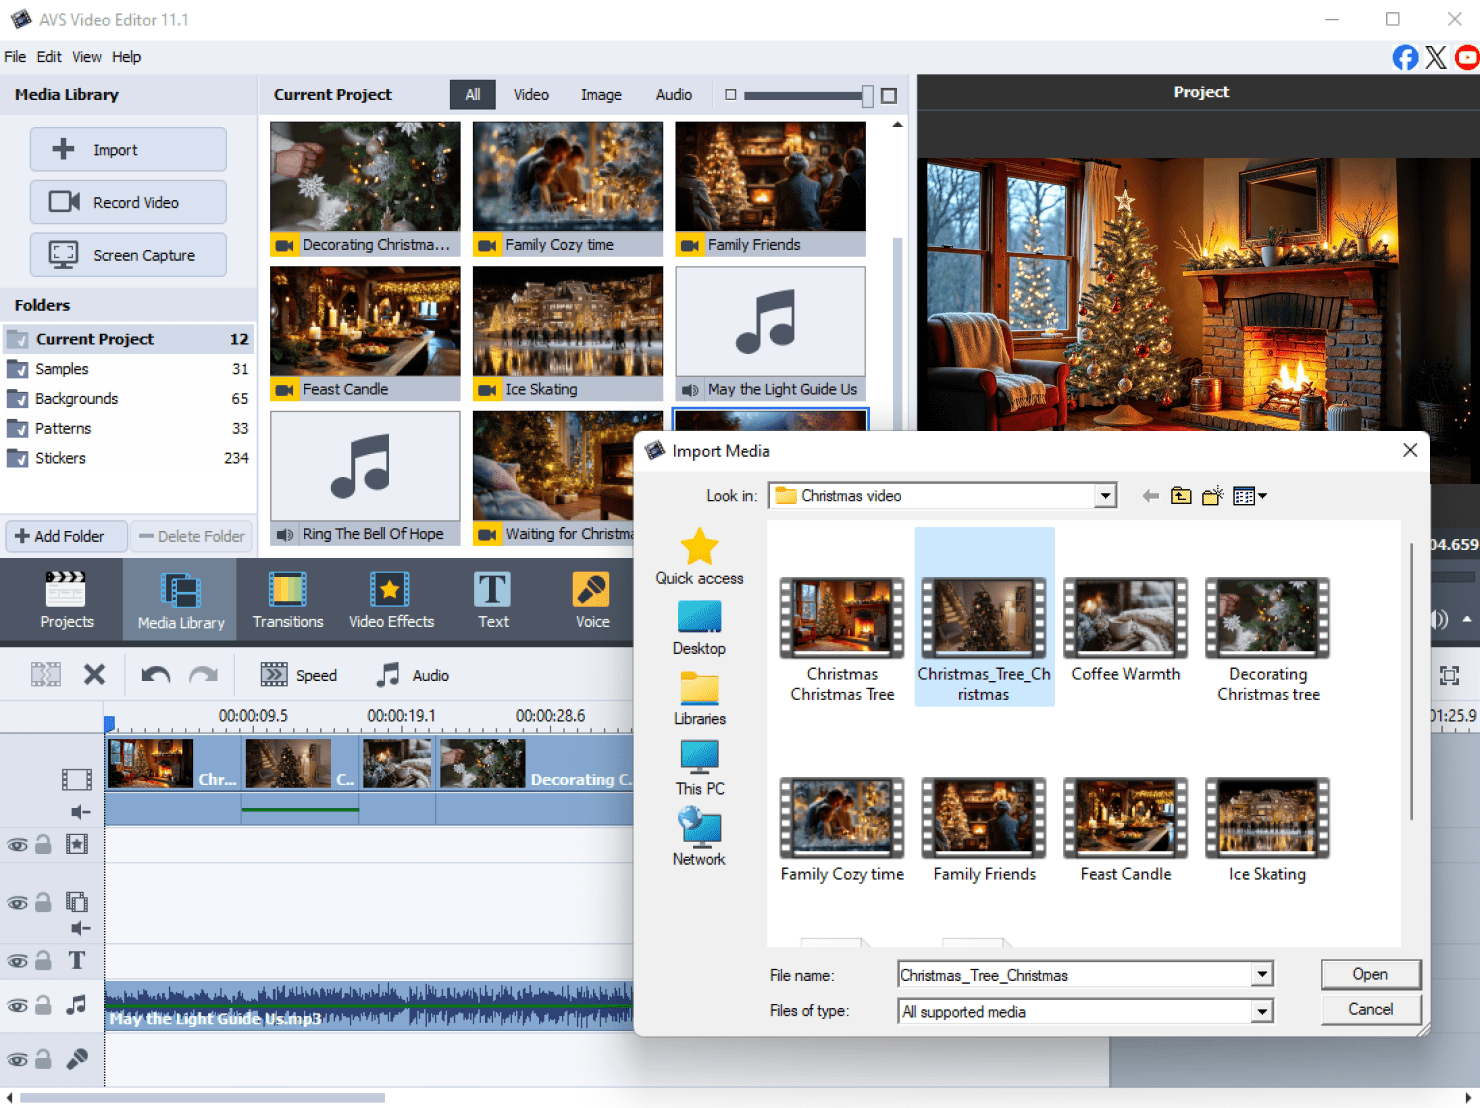Expand the Look in folder dropdown
1480x1108 pixels.
[1105, 496]
